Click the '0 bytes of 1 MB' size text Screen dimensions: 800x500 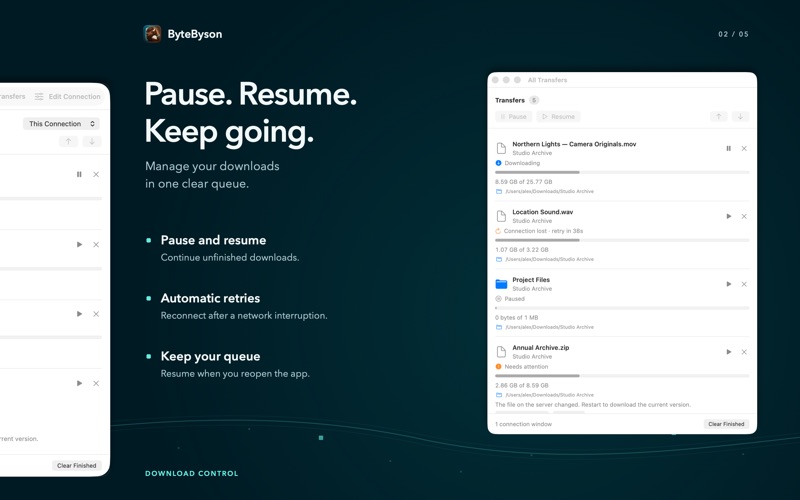(516, 317)
